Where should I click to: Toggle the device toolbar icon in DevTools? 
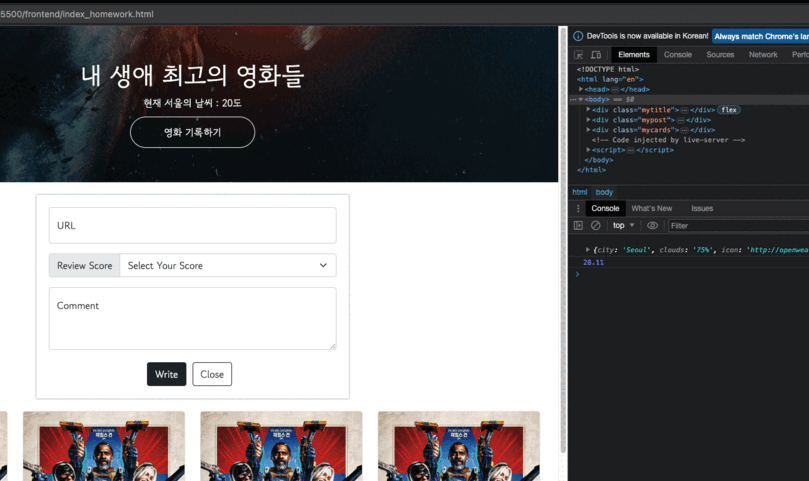596,55
